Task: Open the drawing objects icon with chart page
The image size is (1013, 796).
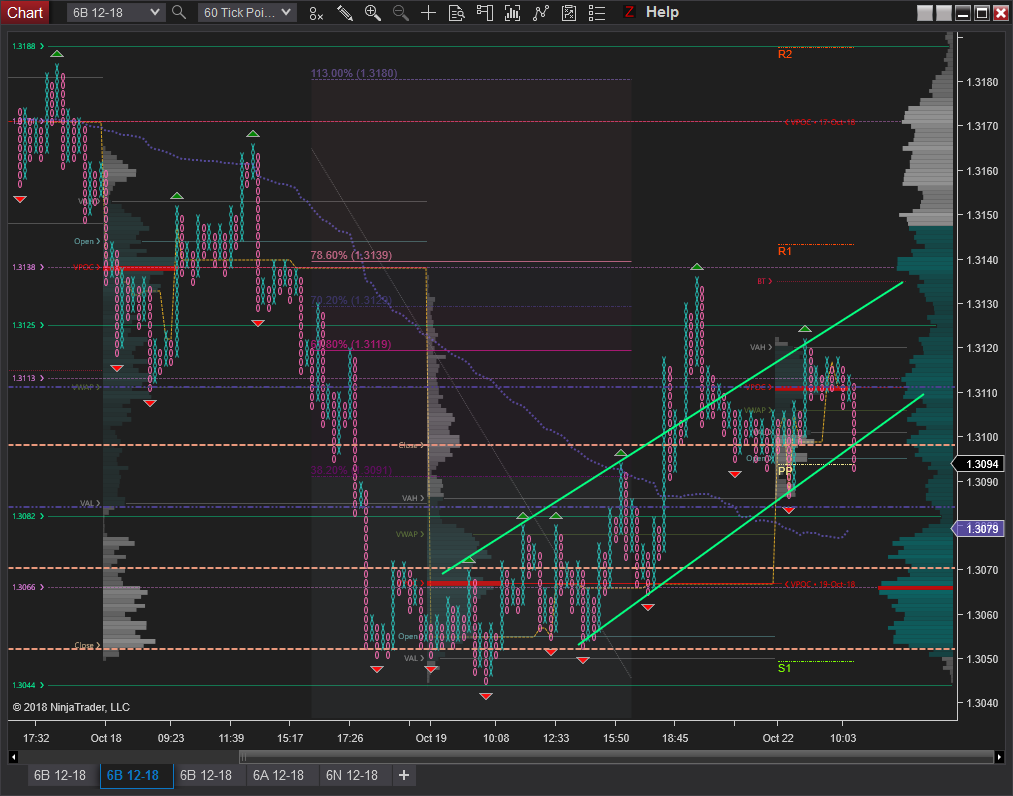Action: point(569,13)
